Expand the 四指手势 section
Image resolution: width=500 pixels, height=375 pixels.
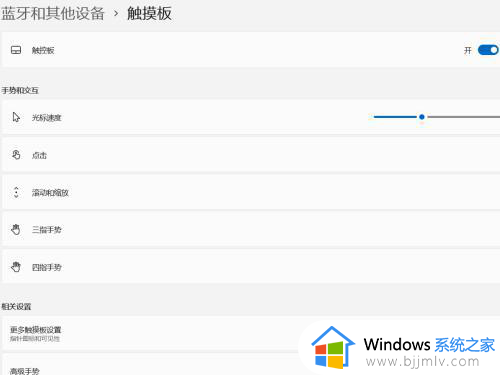[x=251, y=267]
